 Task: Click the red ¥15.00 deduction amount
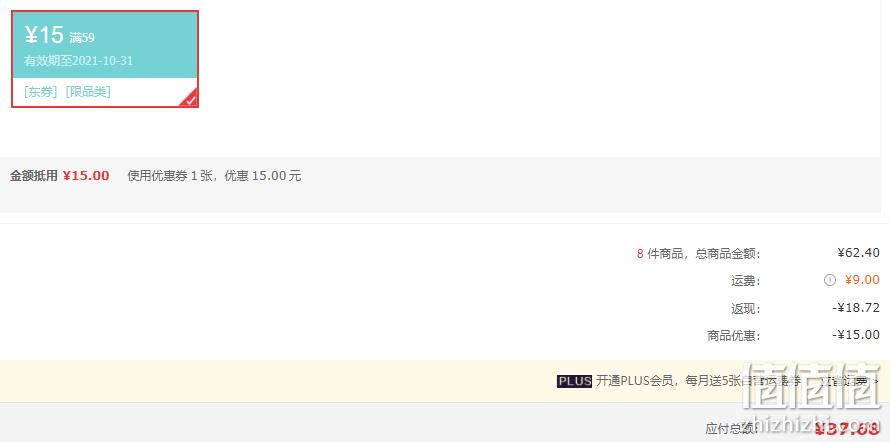tap(86, 176)
